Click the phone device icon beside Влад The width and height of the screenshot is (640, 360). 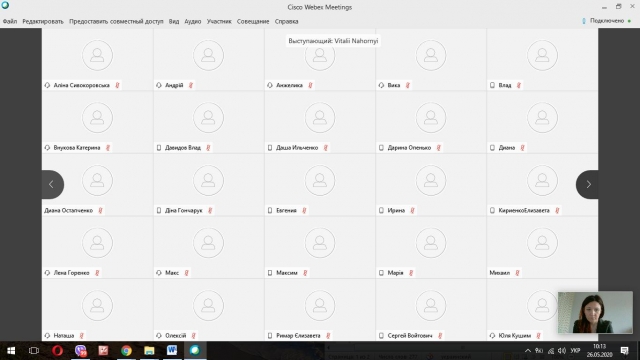(492, 85)
